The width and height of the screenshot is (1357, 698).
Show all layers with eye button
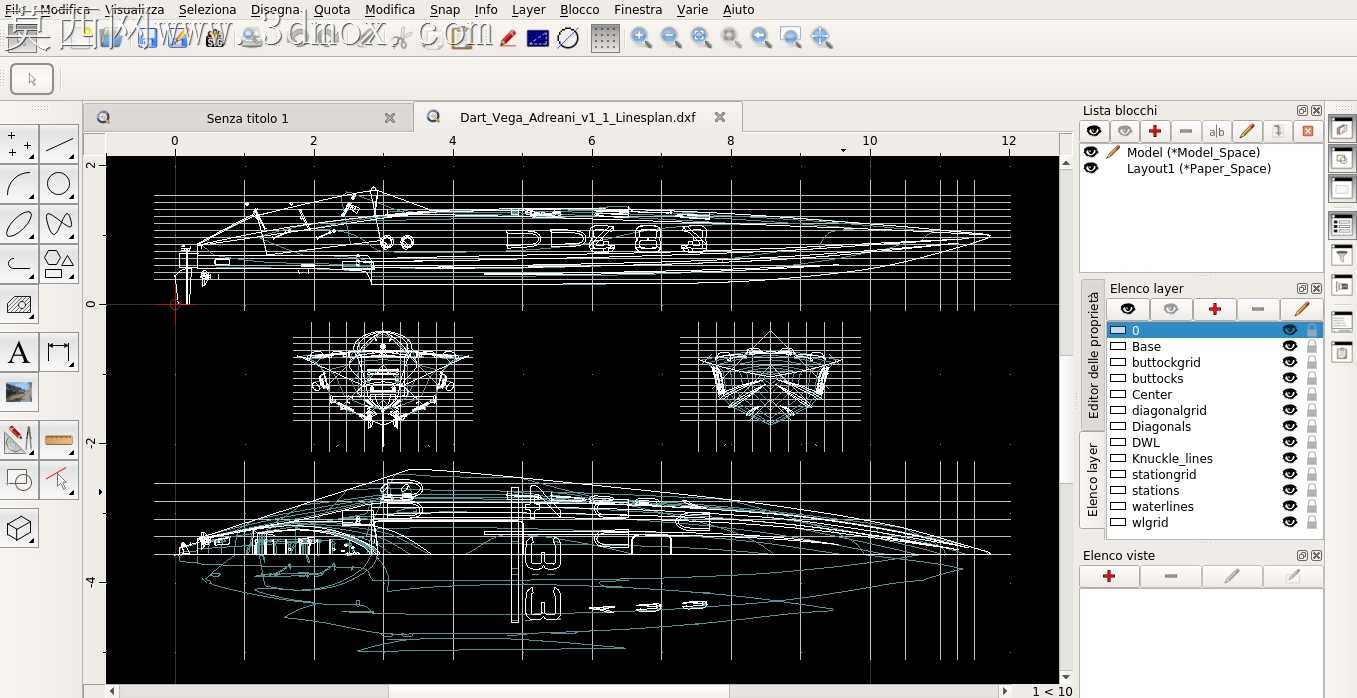coord(1128,309)
